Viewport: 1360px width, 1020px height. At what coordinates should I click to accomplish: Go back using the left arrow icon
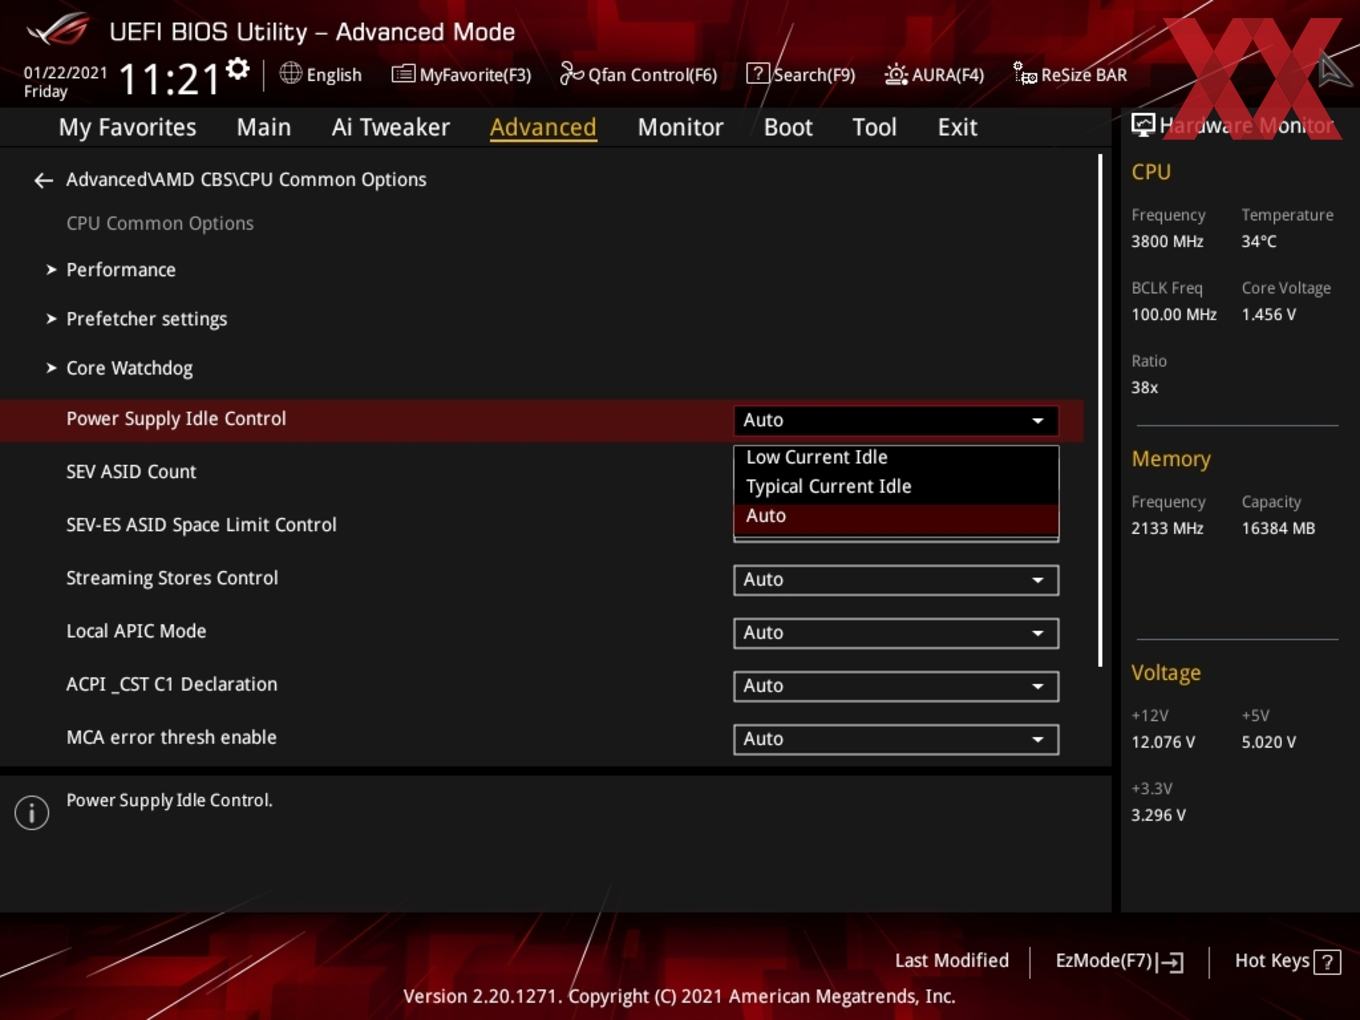43,180
